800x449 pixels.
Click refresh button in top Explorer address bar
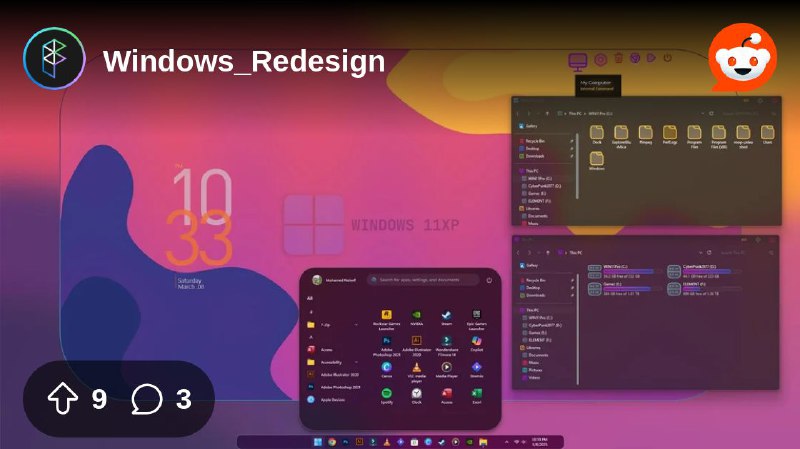tap(711, 113)
